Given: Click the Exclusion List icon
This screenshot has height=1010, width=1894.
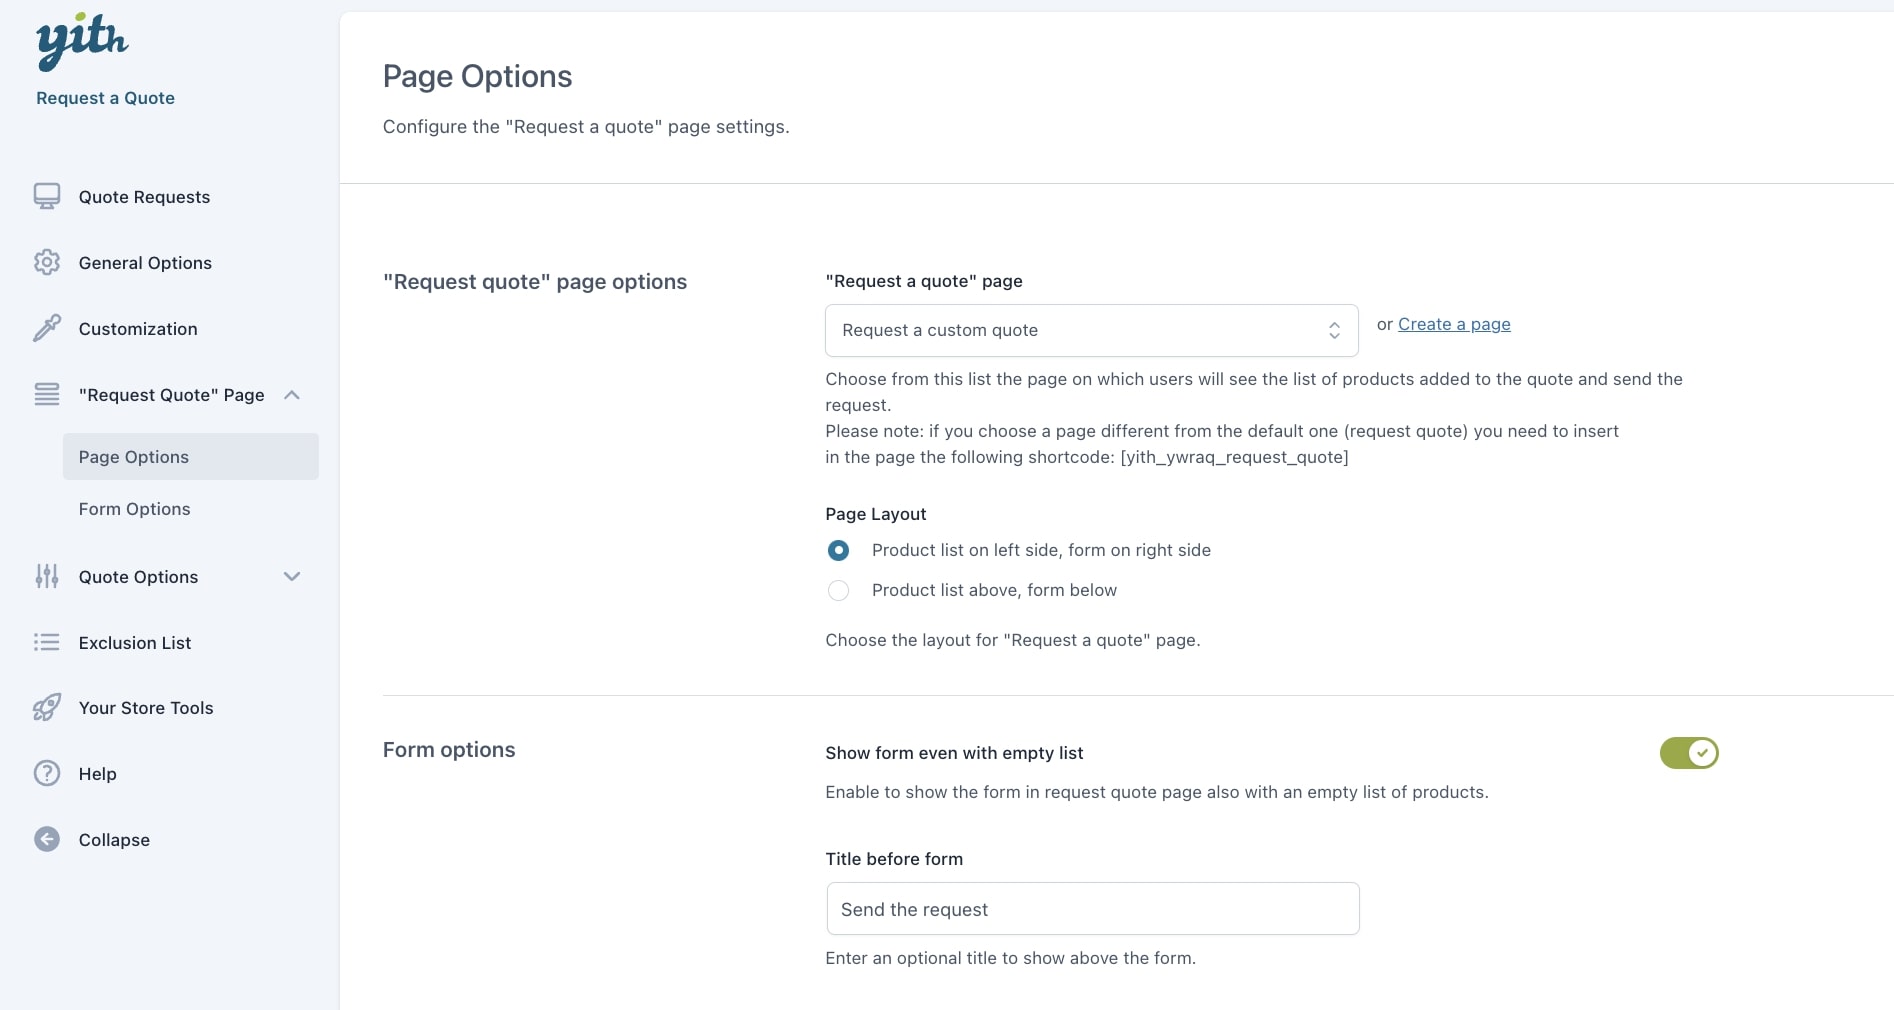Looking at the screenshot, I should (x=47, y=643).
